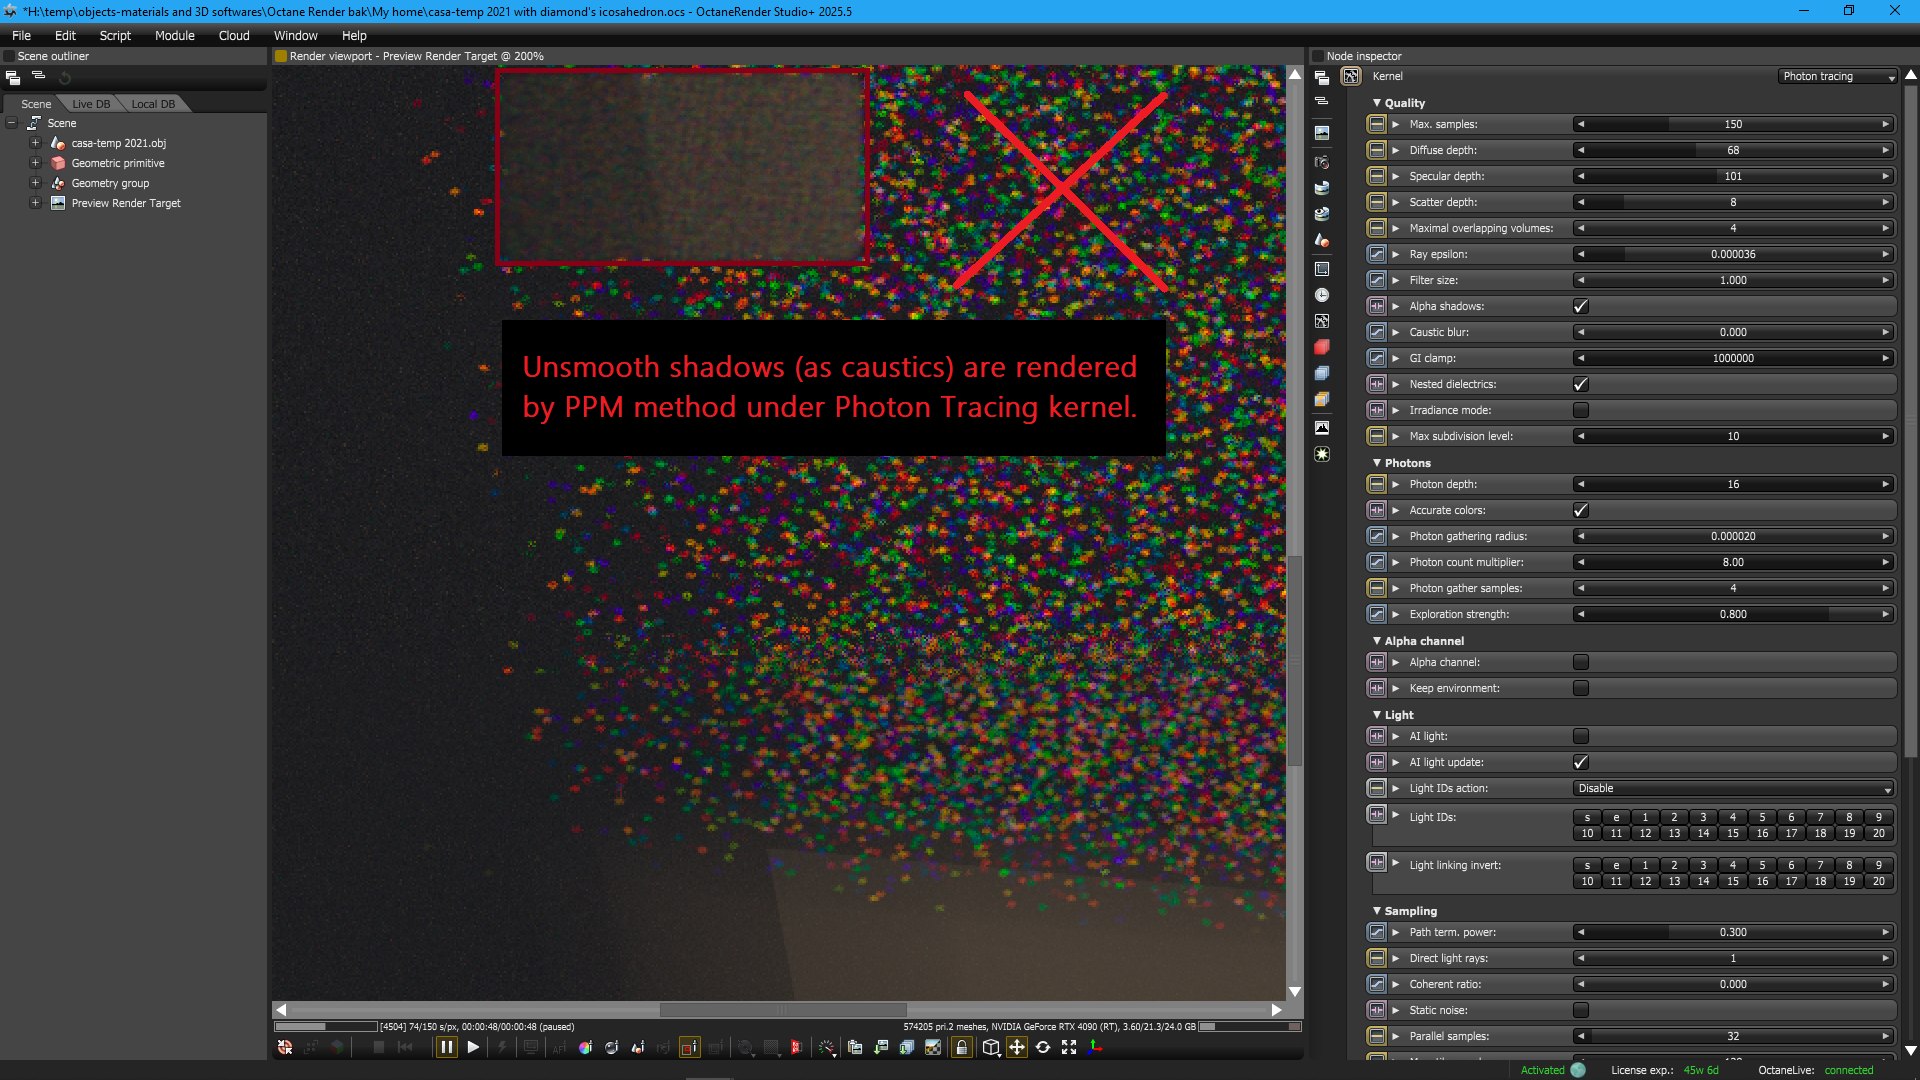1920x1080 pixels.
Task: Click the clock animation settings icon
Action: [1322, 295]
